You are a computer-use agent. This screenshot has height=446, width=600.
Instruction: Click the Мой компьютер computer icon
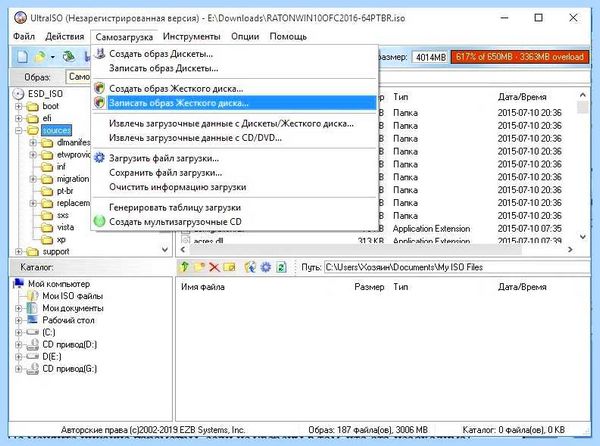tap(18, 283)
